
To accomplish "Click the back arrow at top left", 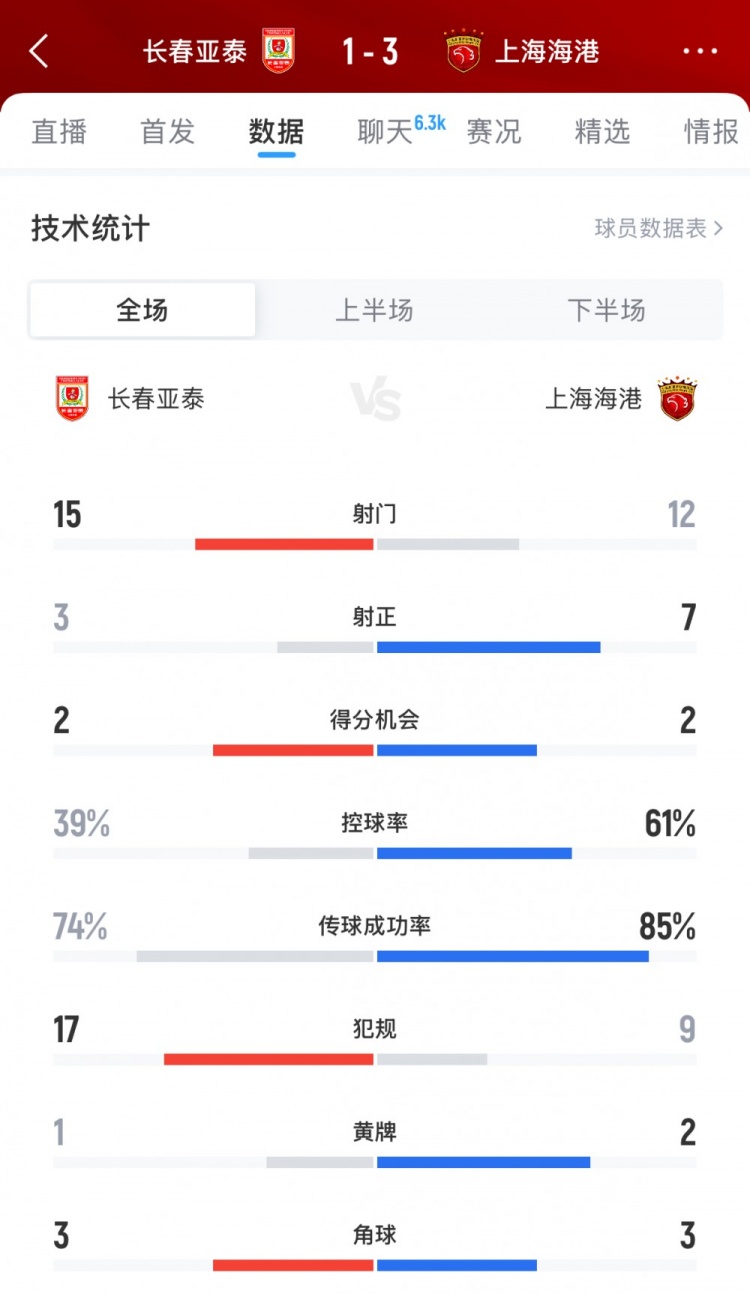I will [x=38, y=51].
